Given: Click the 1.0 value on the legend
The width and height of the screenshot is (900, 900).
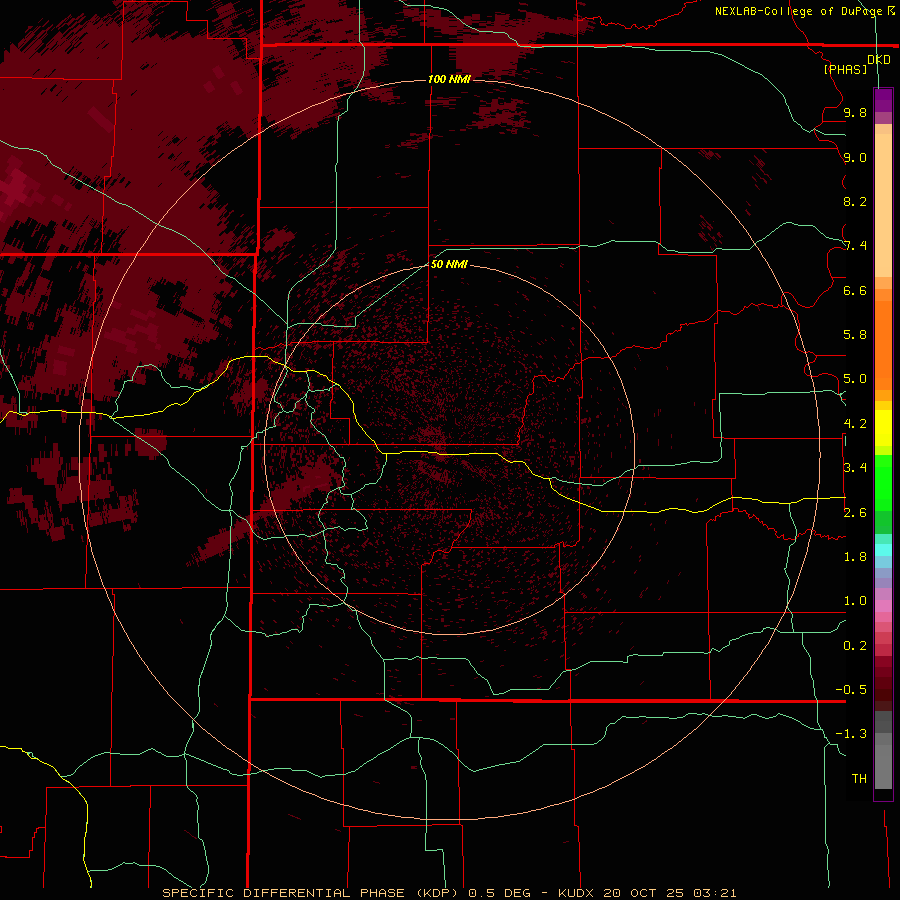Looking at the screenshot, I should tap(855, 601).
